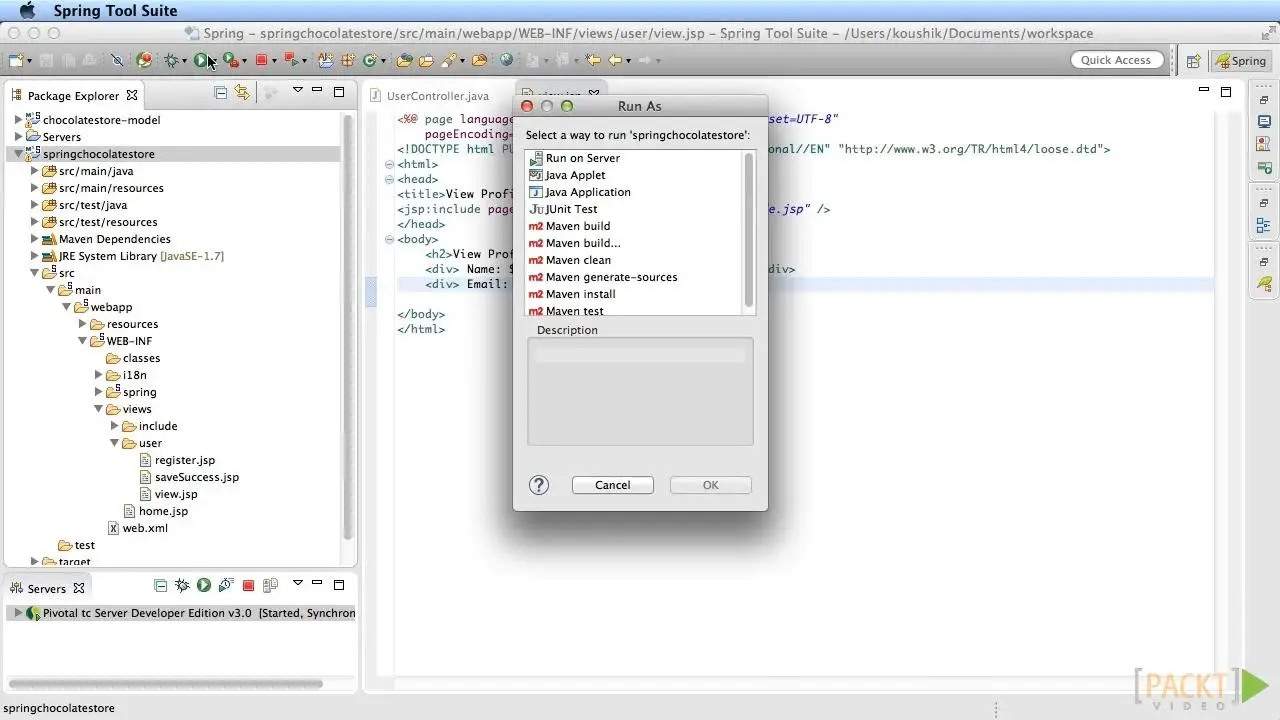Expand the Pivotal tc Server entry
Screen dimensions: 1280x720
[18, 613]
